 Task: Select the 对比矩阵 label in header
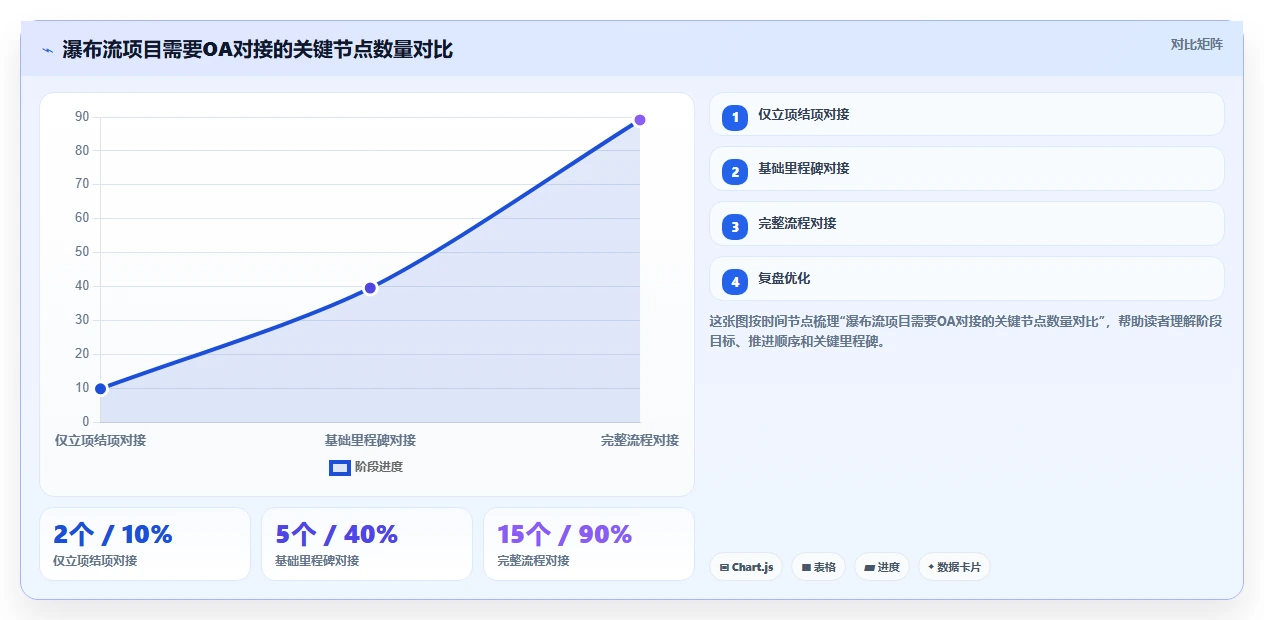1197,44
